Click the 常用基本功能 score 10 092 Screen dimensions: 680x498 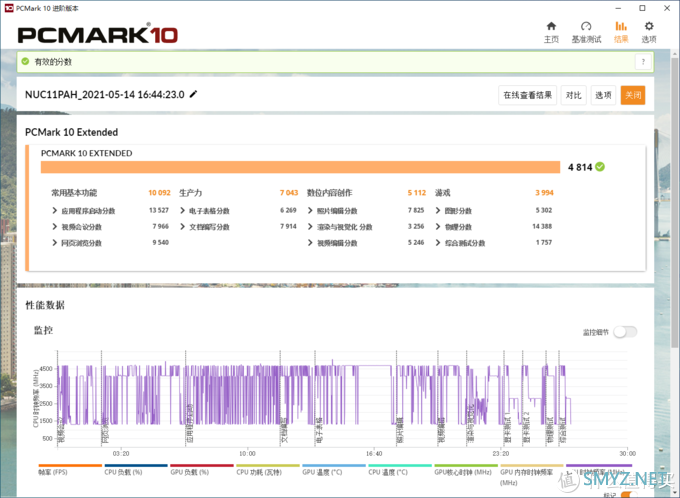coord(159,193)
